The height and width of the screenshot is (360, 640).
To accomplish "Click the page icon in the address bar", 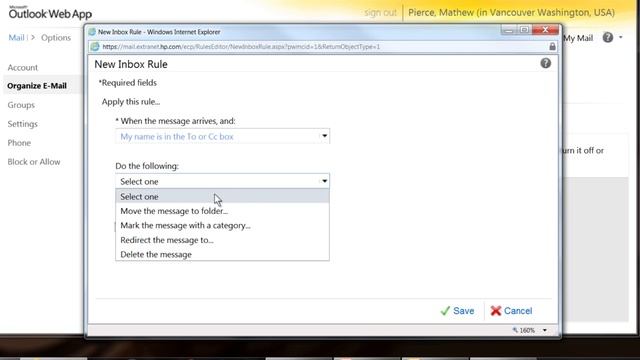I will (x=95, y=47).
